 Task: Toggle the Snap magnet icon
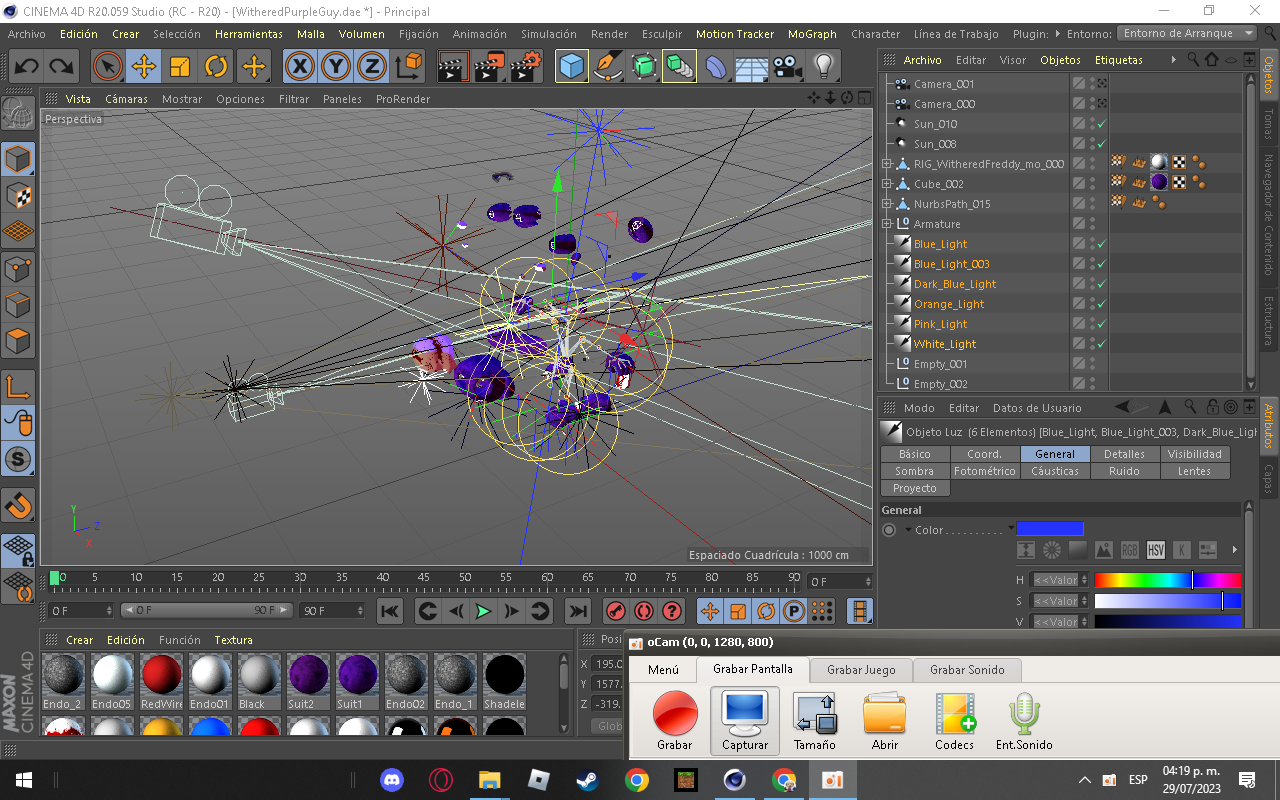click(x=18, y=505)
